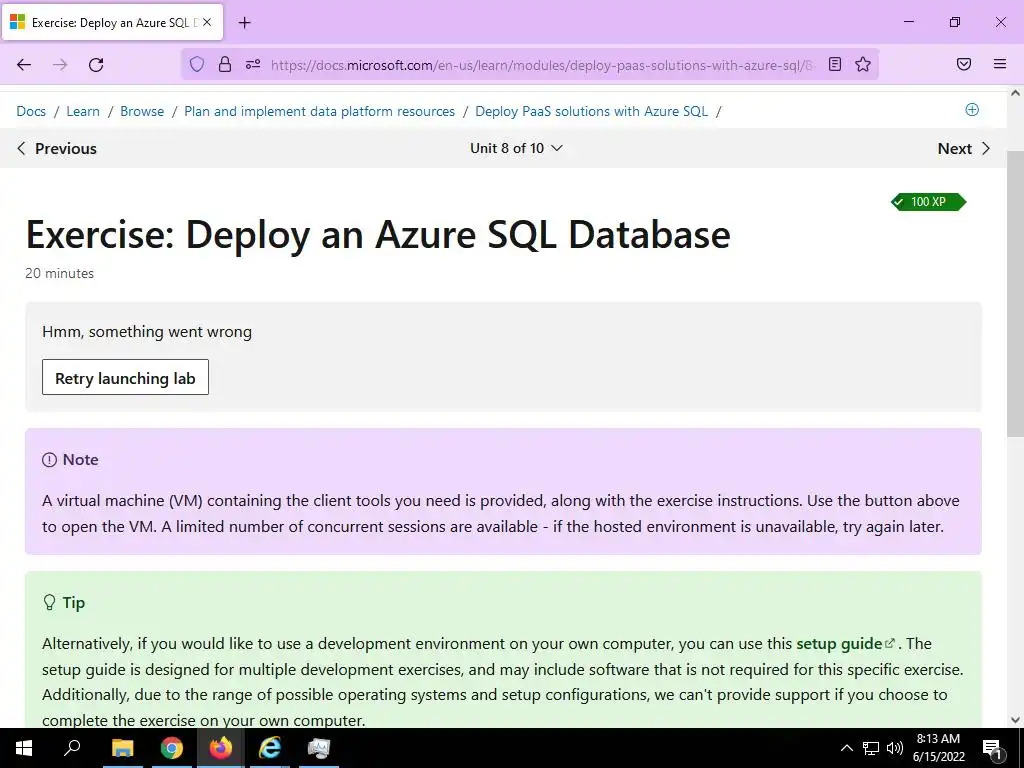Close the Exercise: Deploy an Azure SQL tab
Image resolution: width=1024 pixels, height=768 pixels.
pos(207,22)
